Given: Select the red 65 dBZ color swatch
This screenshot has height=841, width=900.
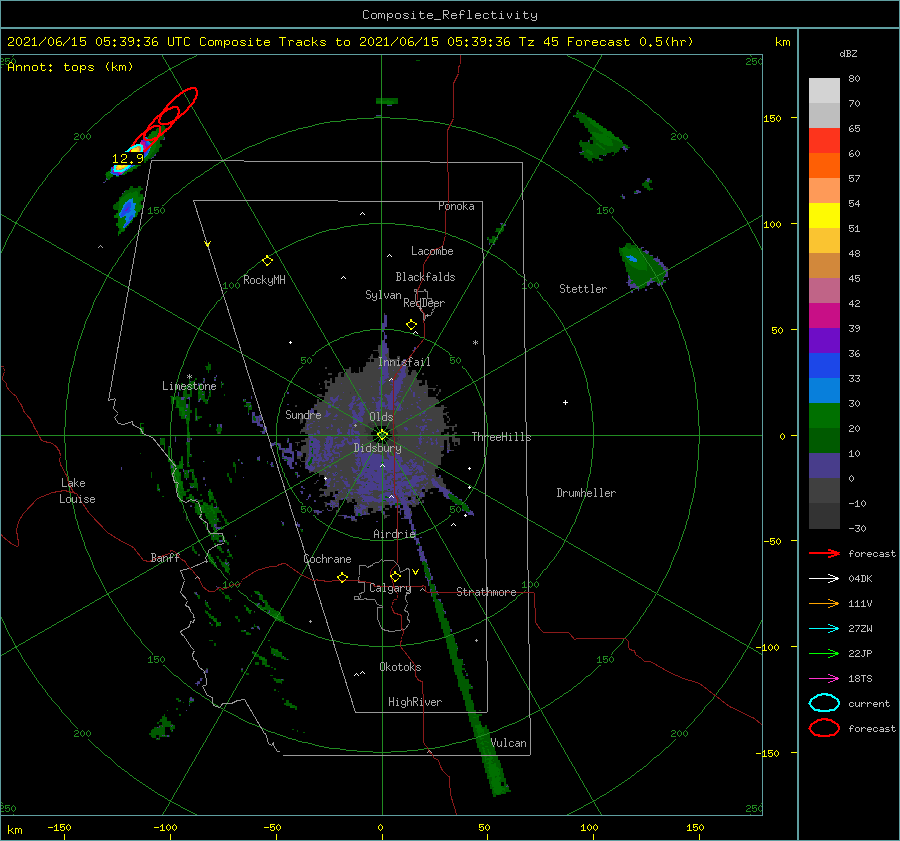Looking at the screenshot, I should [x=824, y=140].
